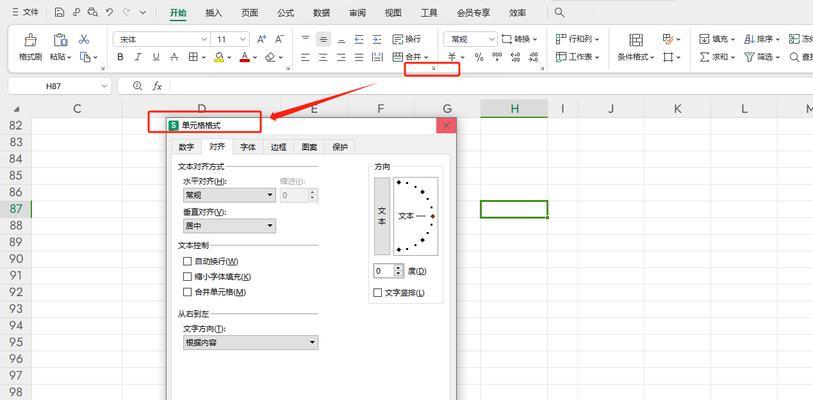Increase font size with A+ icon
The width and height of the screenshot is (813, 400).
(262, 39)
